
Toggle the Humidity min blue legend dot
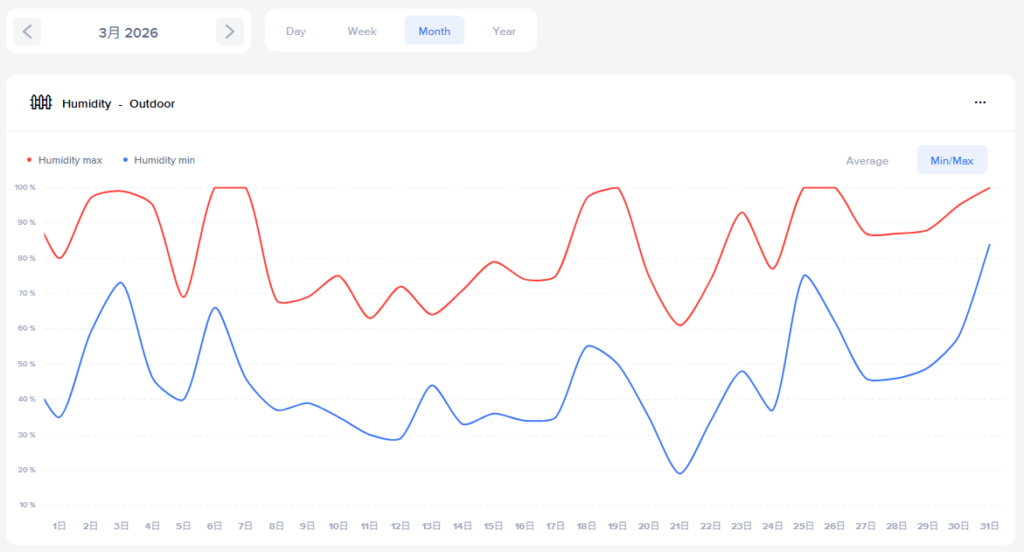(125, 160)
